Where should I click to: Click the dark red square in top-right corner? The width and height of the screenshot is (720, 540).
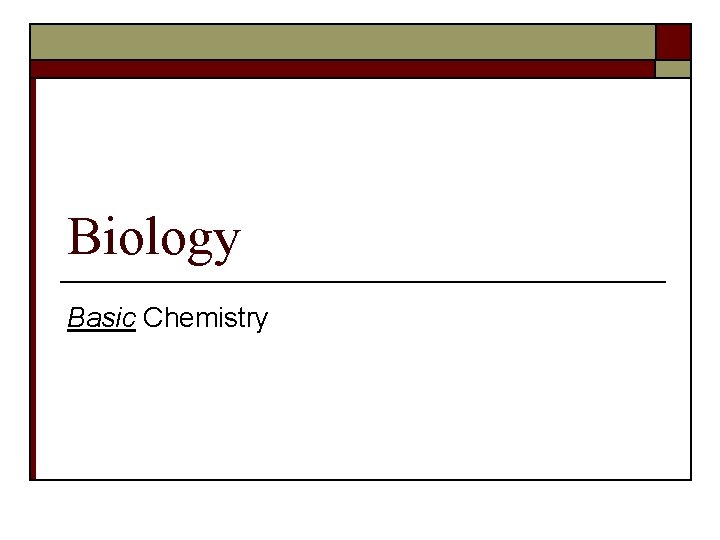coord(673,42)
